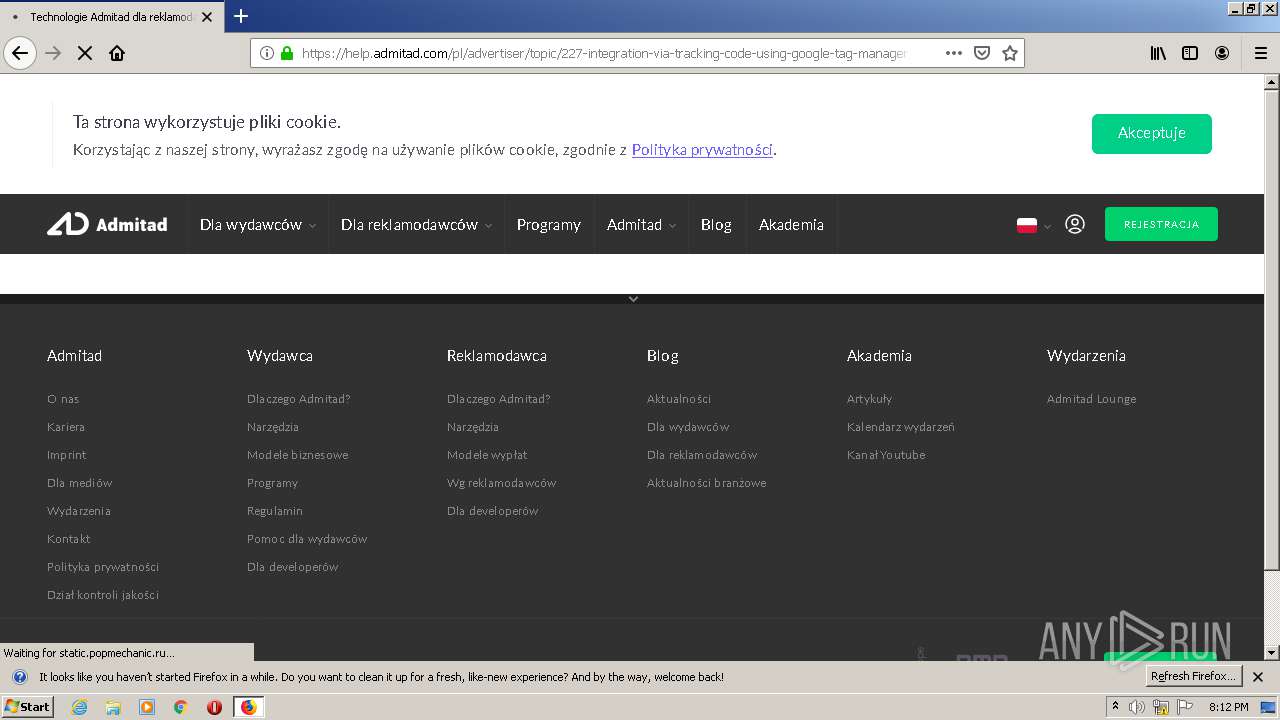
Task: Click Refresh Firefox button
Action: click(x=1193, y=676)
